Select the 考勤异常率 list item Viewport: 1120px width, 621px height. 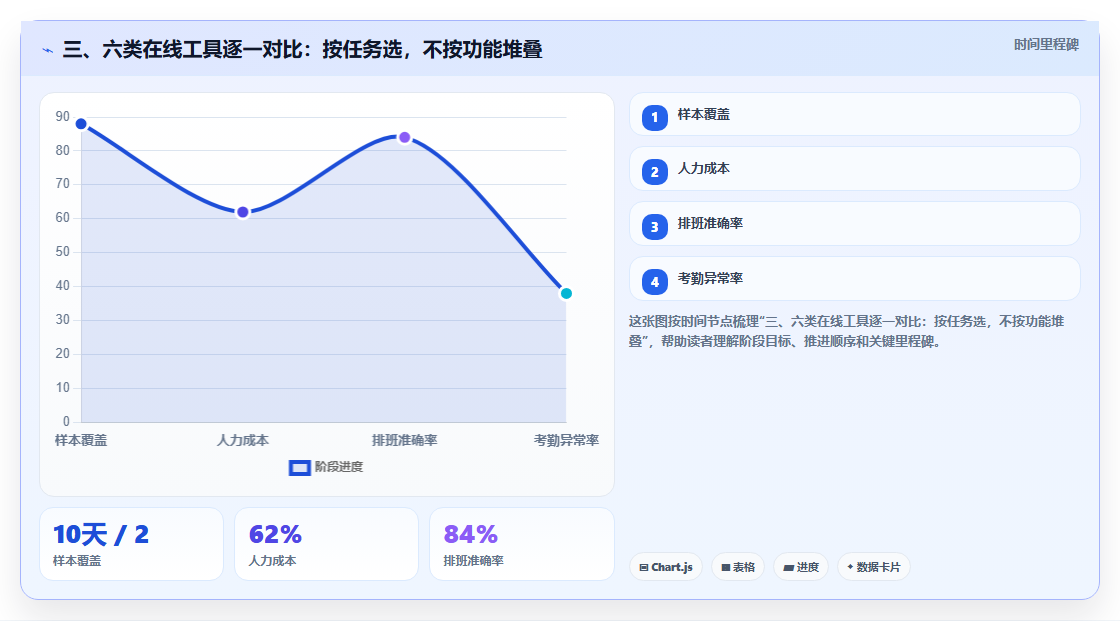click(x=854, y=279)
